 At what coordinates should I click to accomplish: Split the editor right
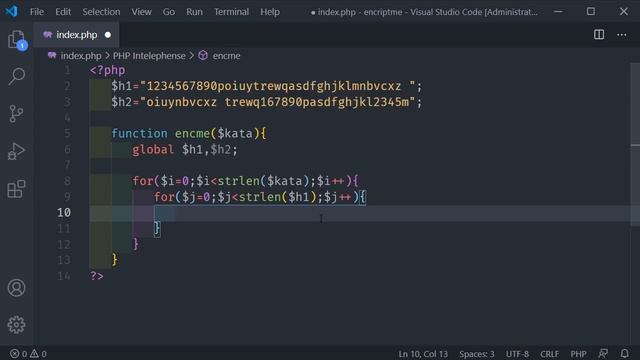point(599,35)
